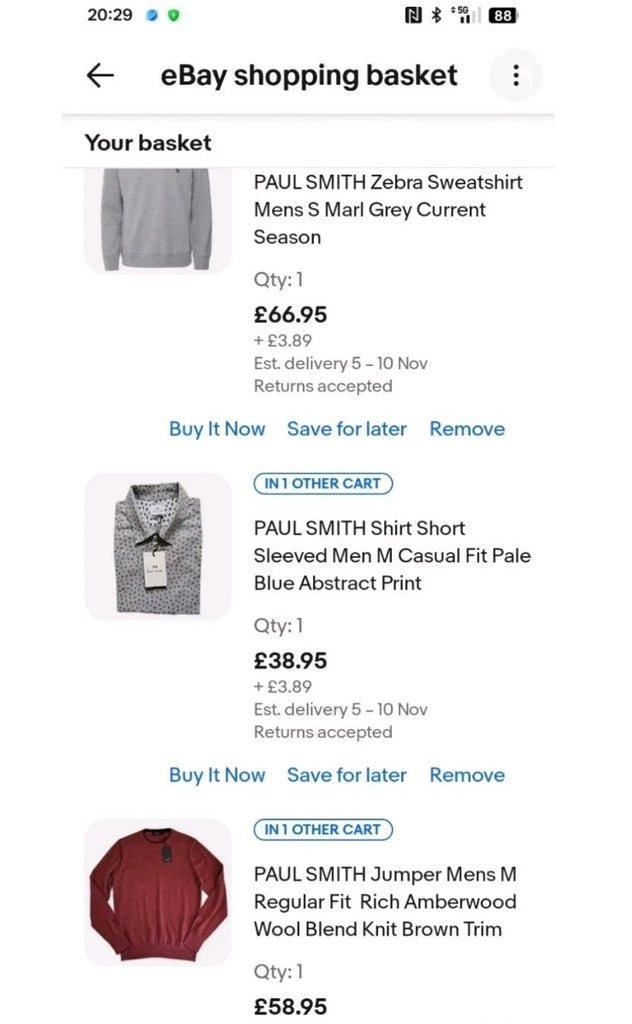Tap the In 1 Other Cart badge above shirt

pyautogui.click(x=323, y=484)
